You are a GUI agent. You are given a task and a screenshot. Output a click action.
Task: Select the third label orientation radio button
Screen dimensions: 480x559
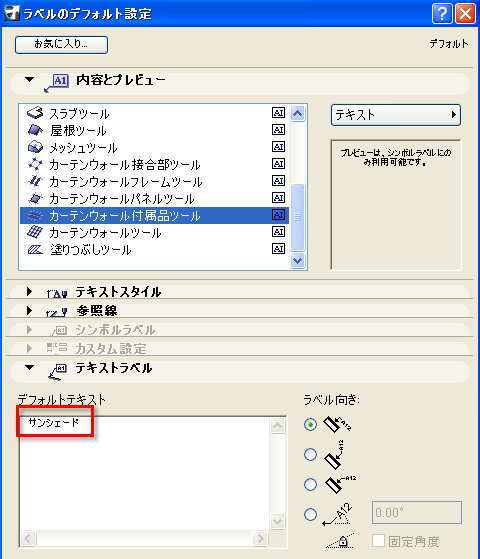[x=310, y=484]
